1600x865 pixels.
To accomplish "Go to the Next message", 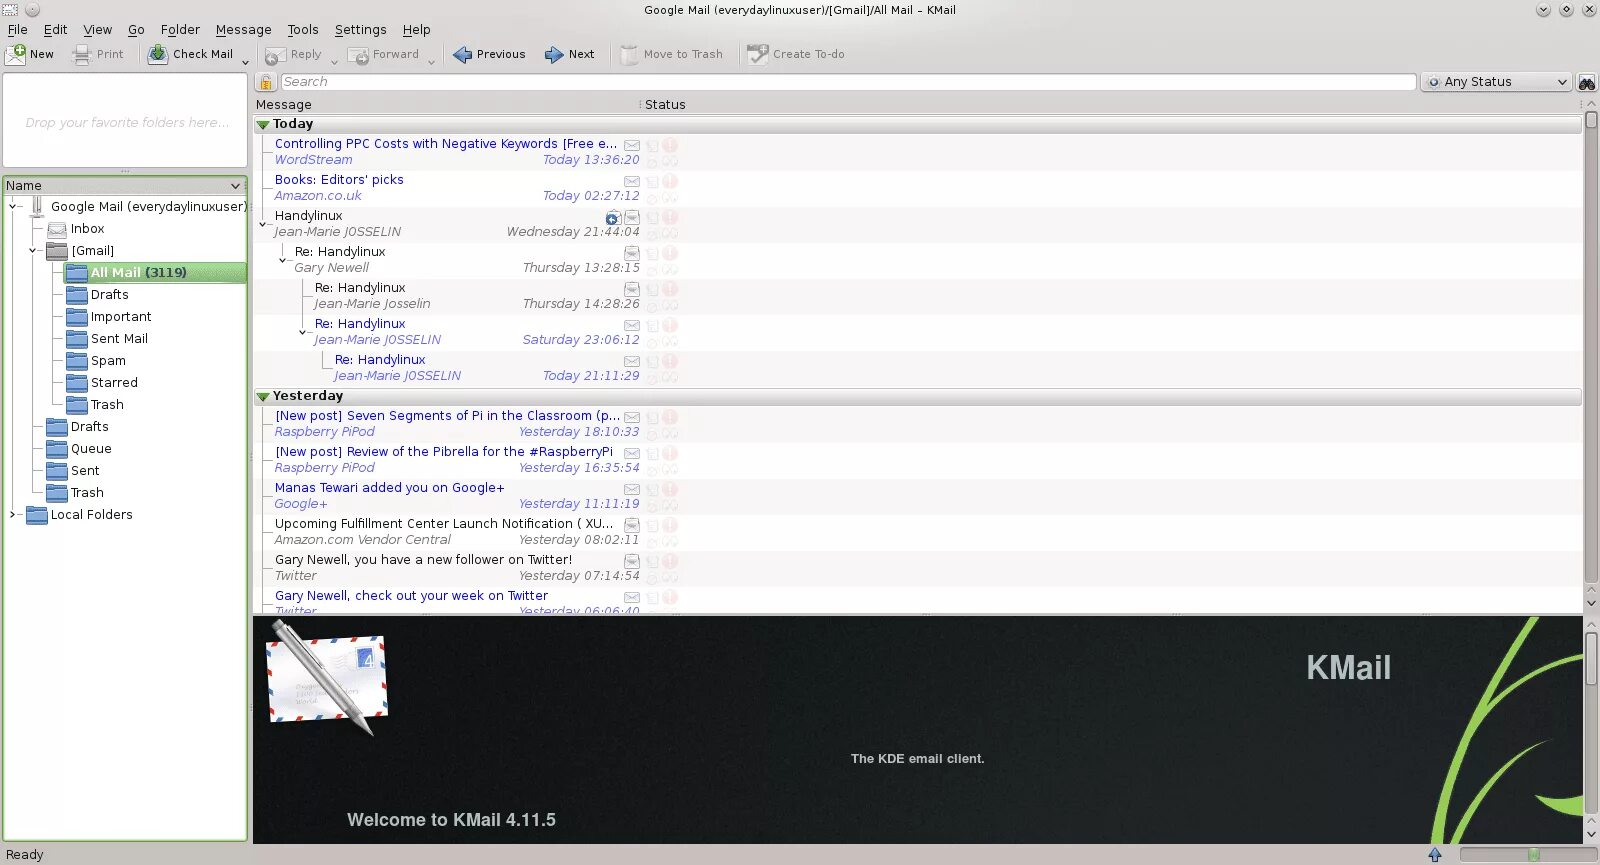I will [569, 54].
